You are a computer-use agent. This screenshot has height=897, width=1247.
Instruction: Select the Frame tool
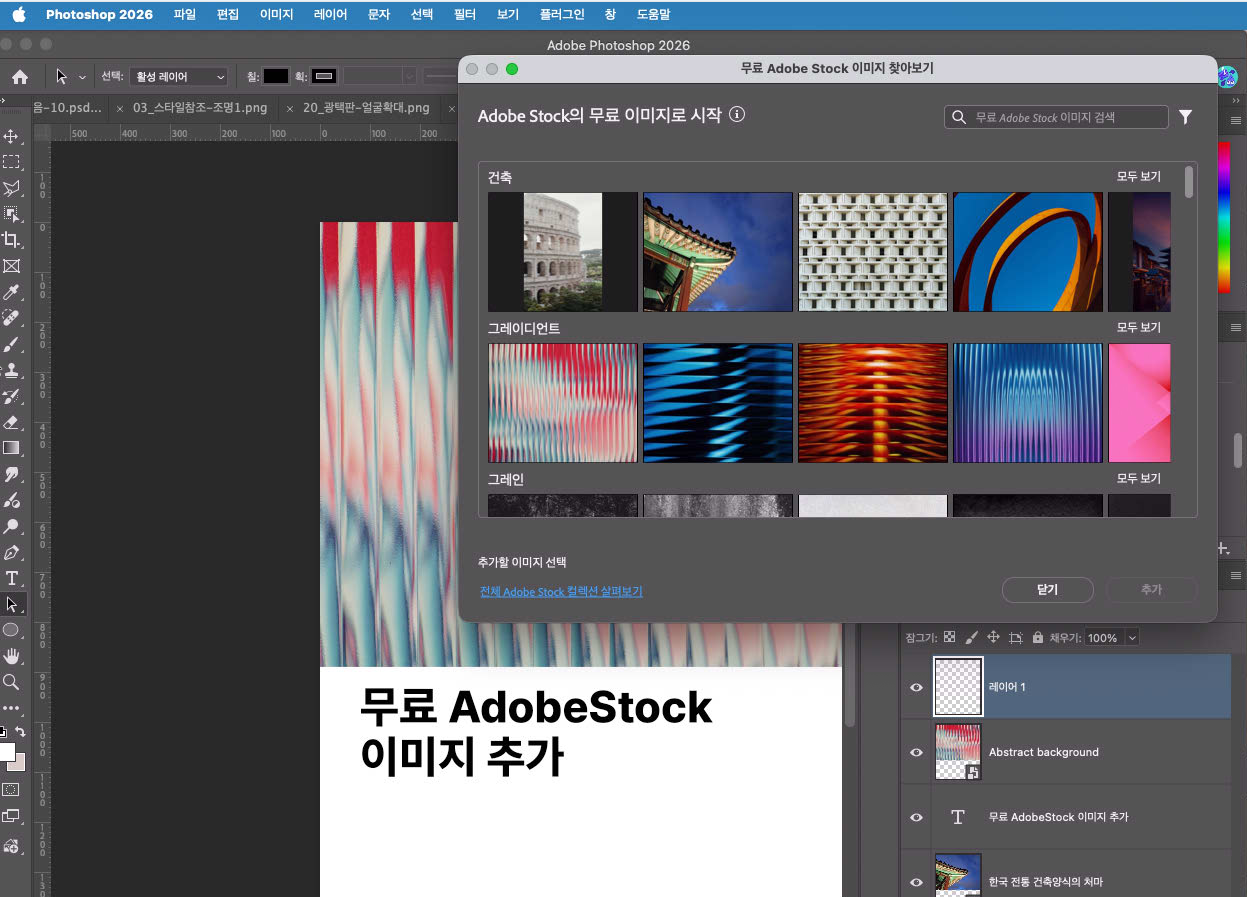[x=12, y=266]
